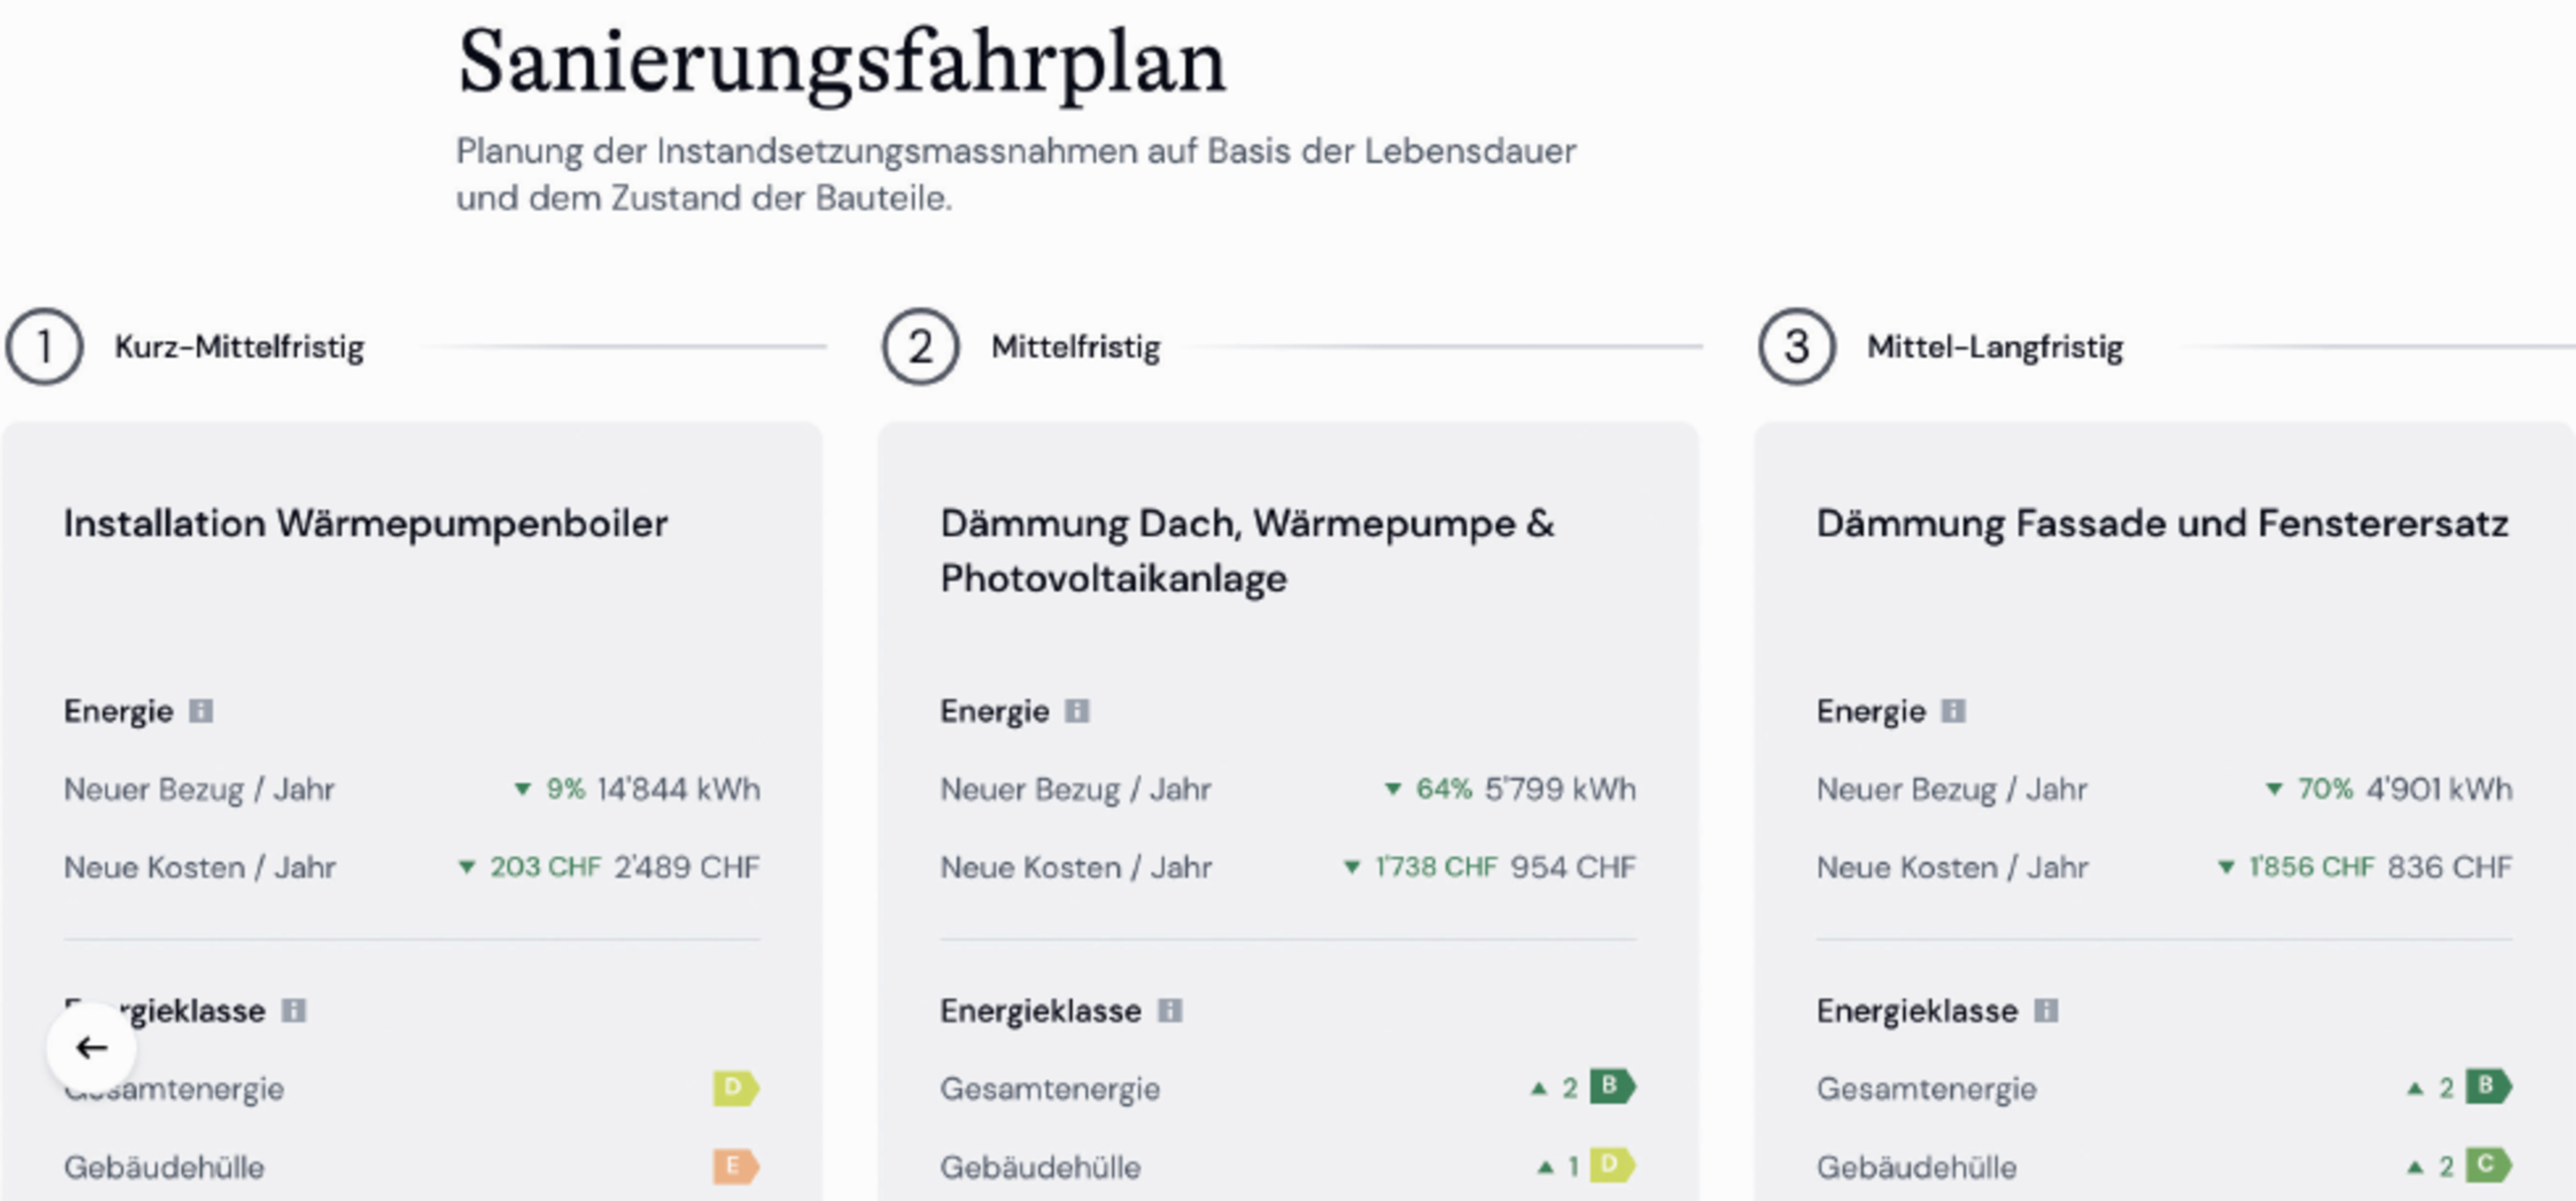Click the yellow D Gesamtenergie badge
Screen dimensions: 2576x1201
[736, 1087]
